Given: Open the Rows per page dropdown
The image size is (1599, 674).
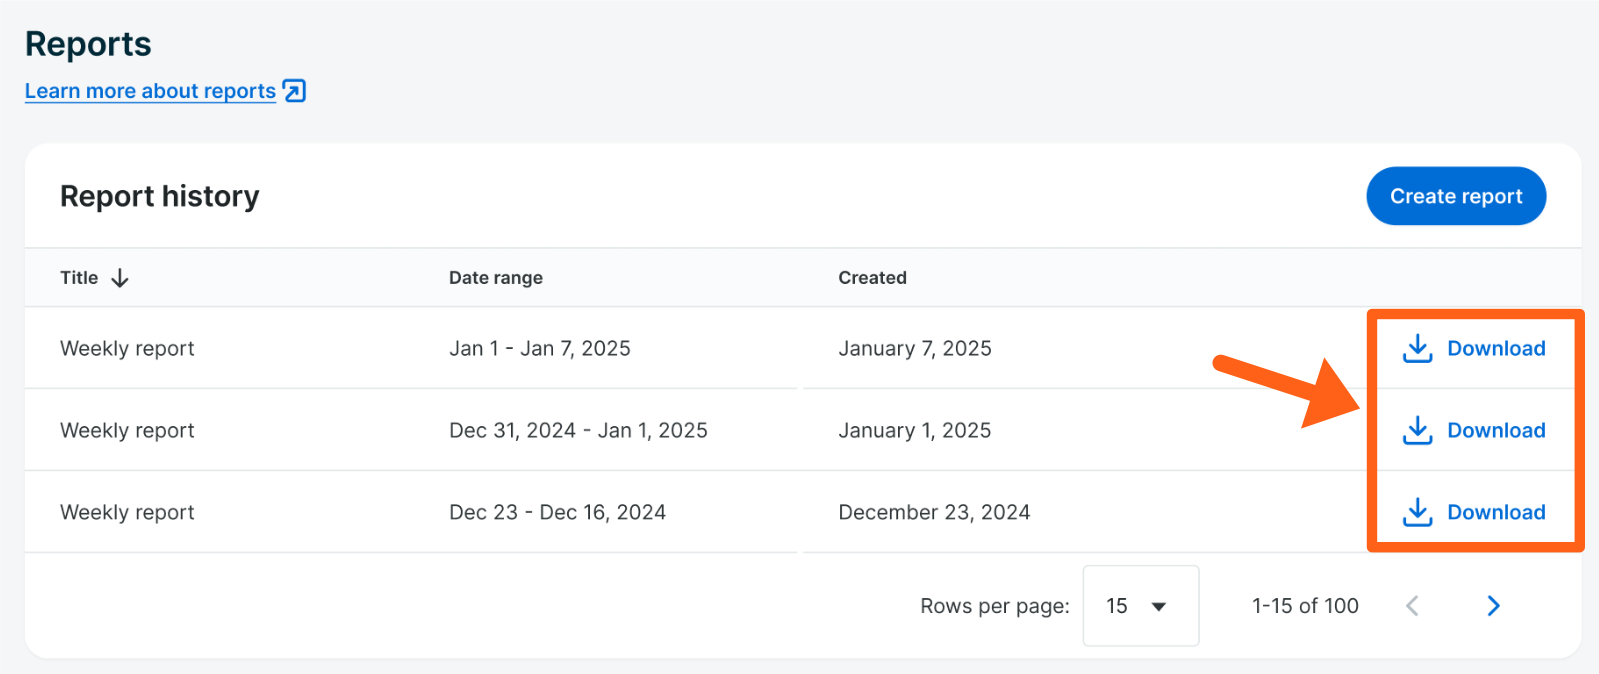Looking at the screenshot, I should pos(1140,606).
